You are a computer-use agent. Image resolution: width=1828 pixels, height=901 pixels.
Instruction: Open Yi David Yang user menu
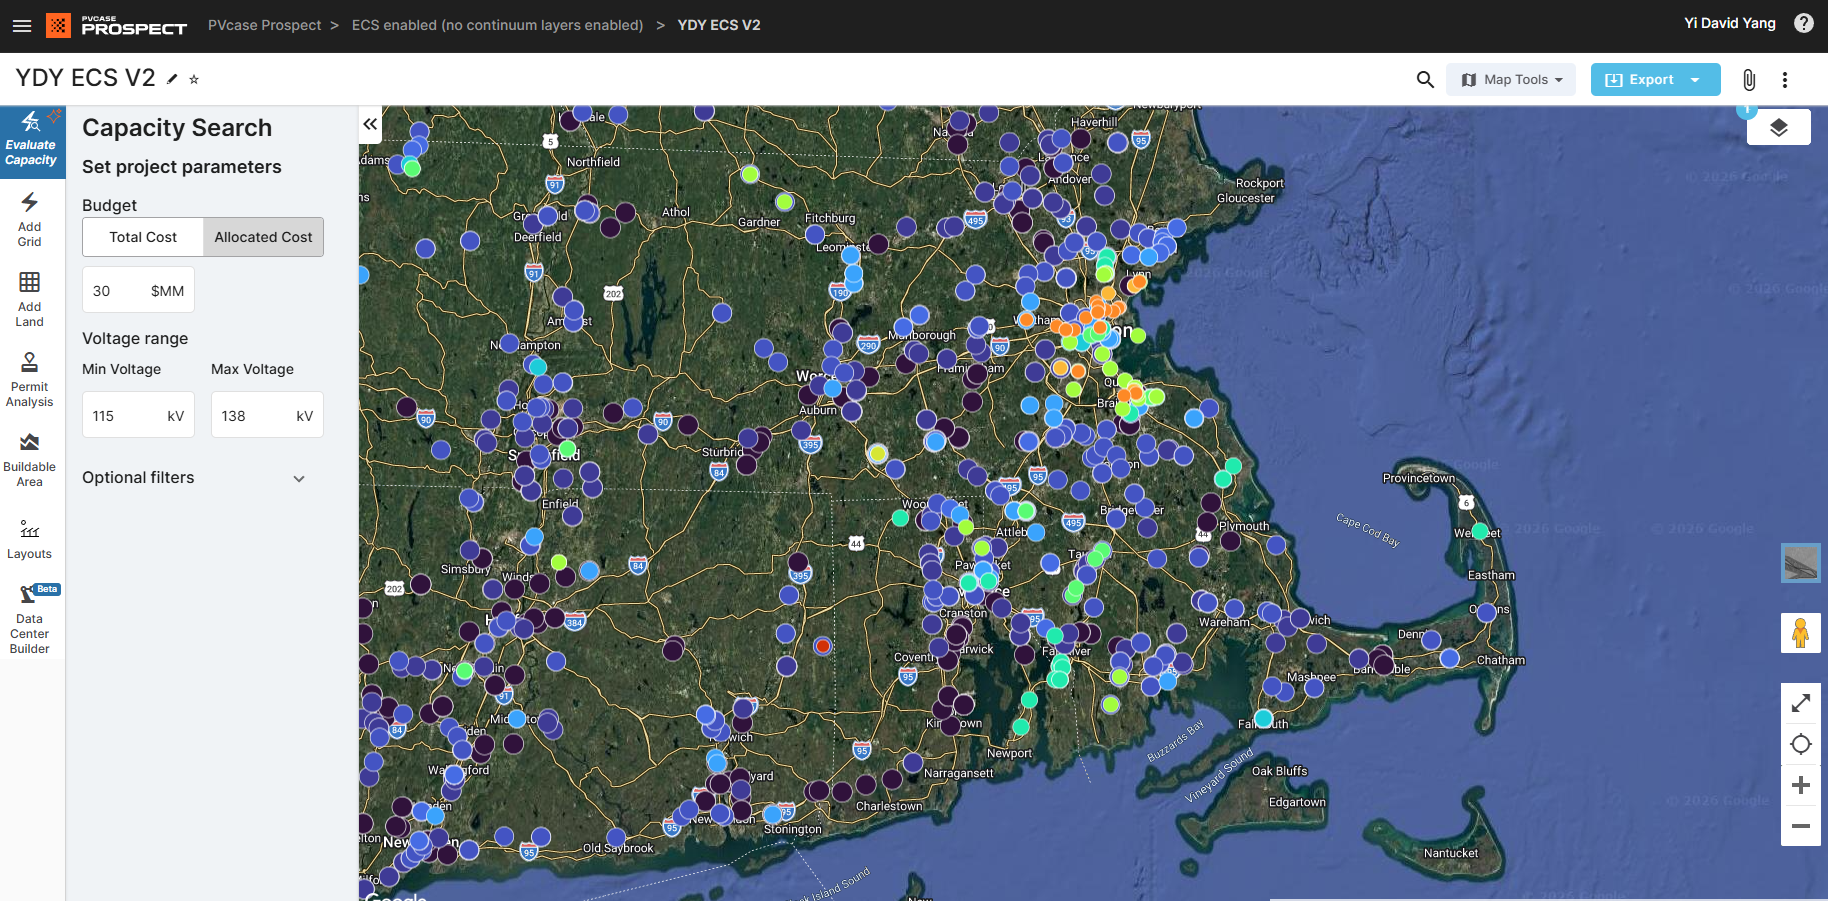1730,23
